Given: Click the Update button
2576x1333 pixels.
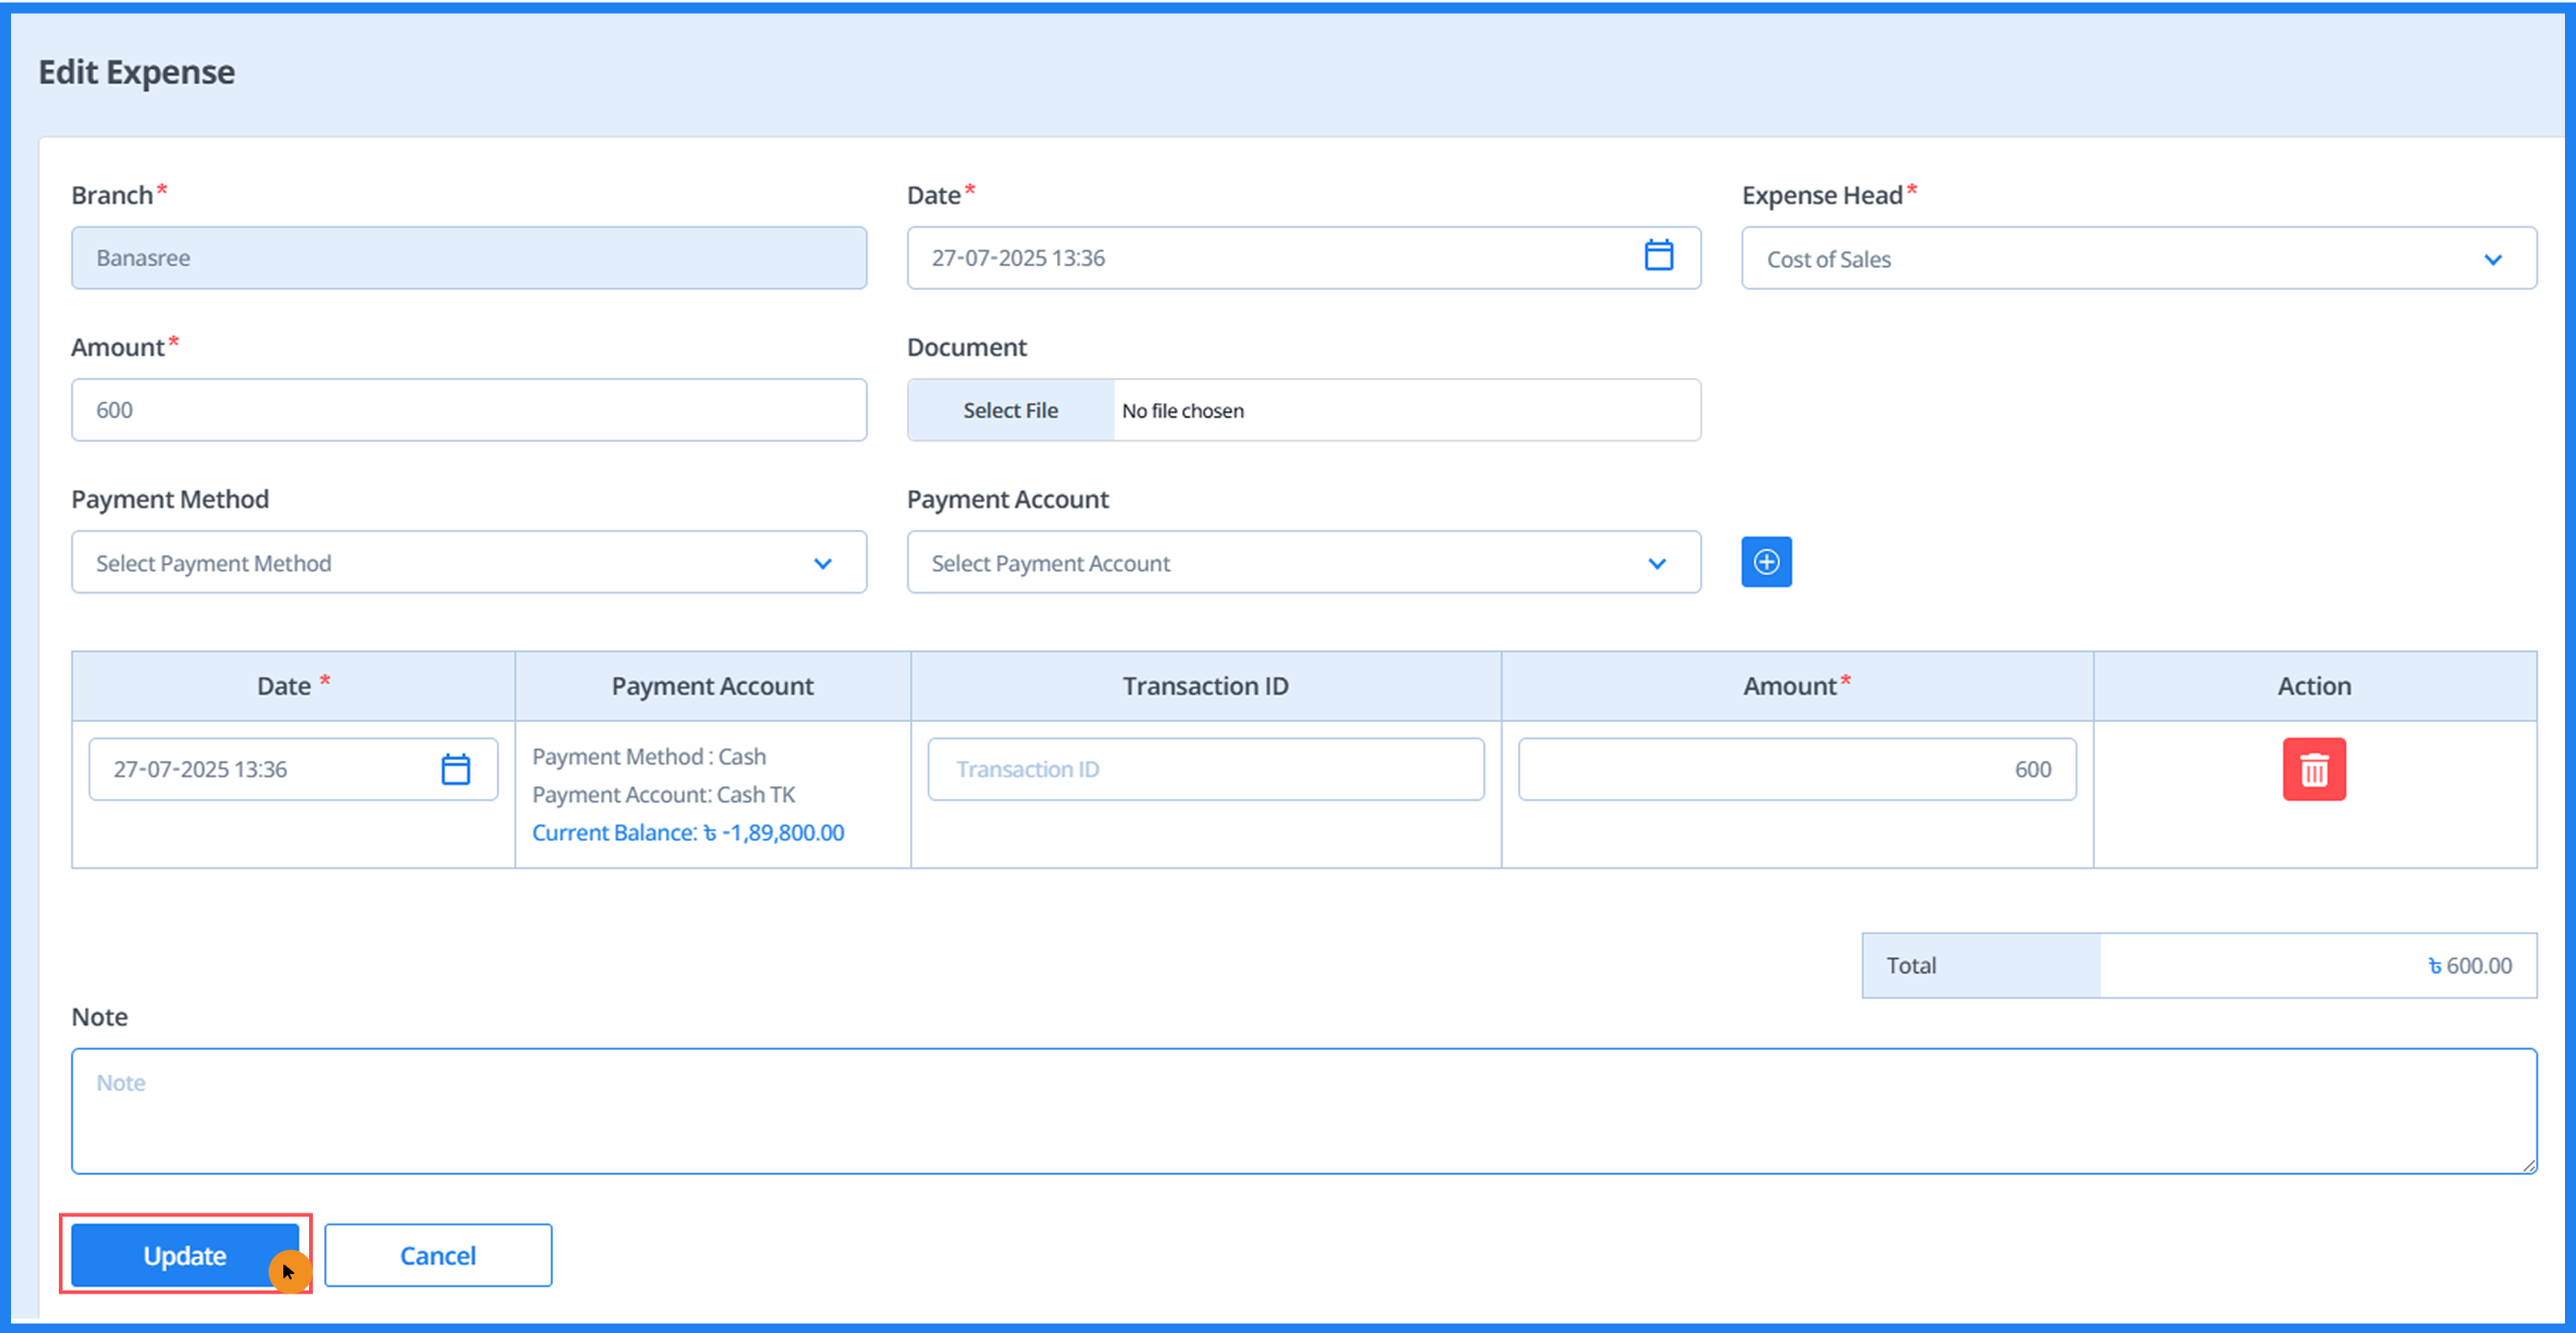Looking at the screenshot, I should click(x=185, y=1255).
